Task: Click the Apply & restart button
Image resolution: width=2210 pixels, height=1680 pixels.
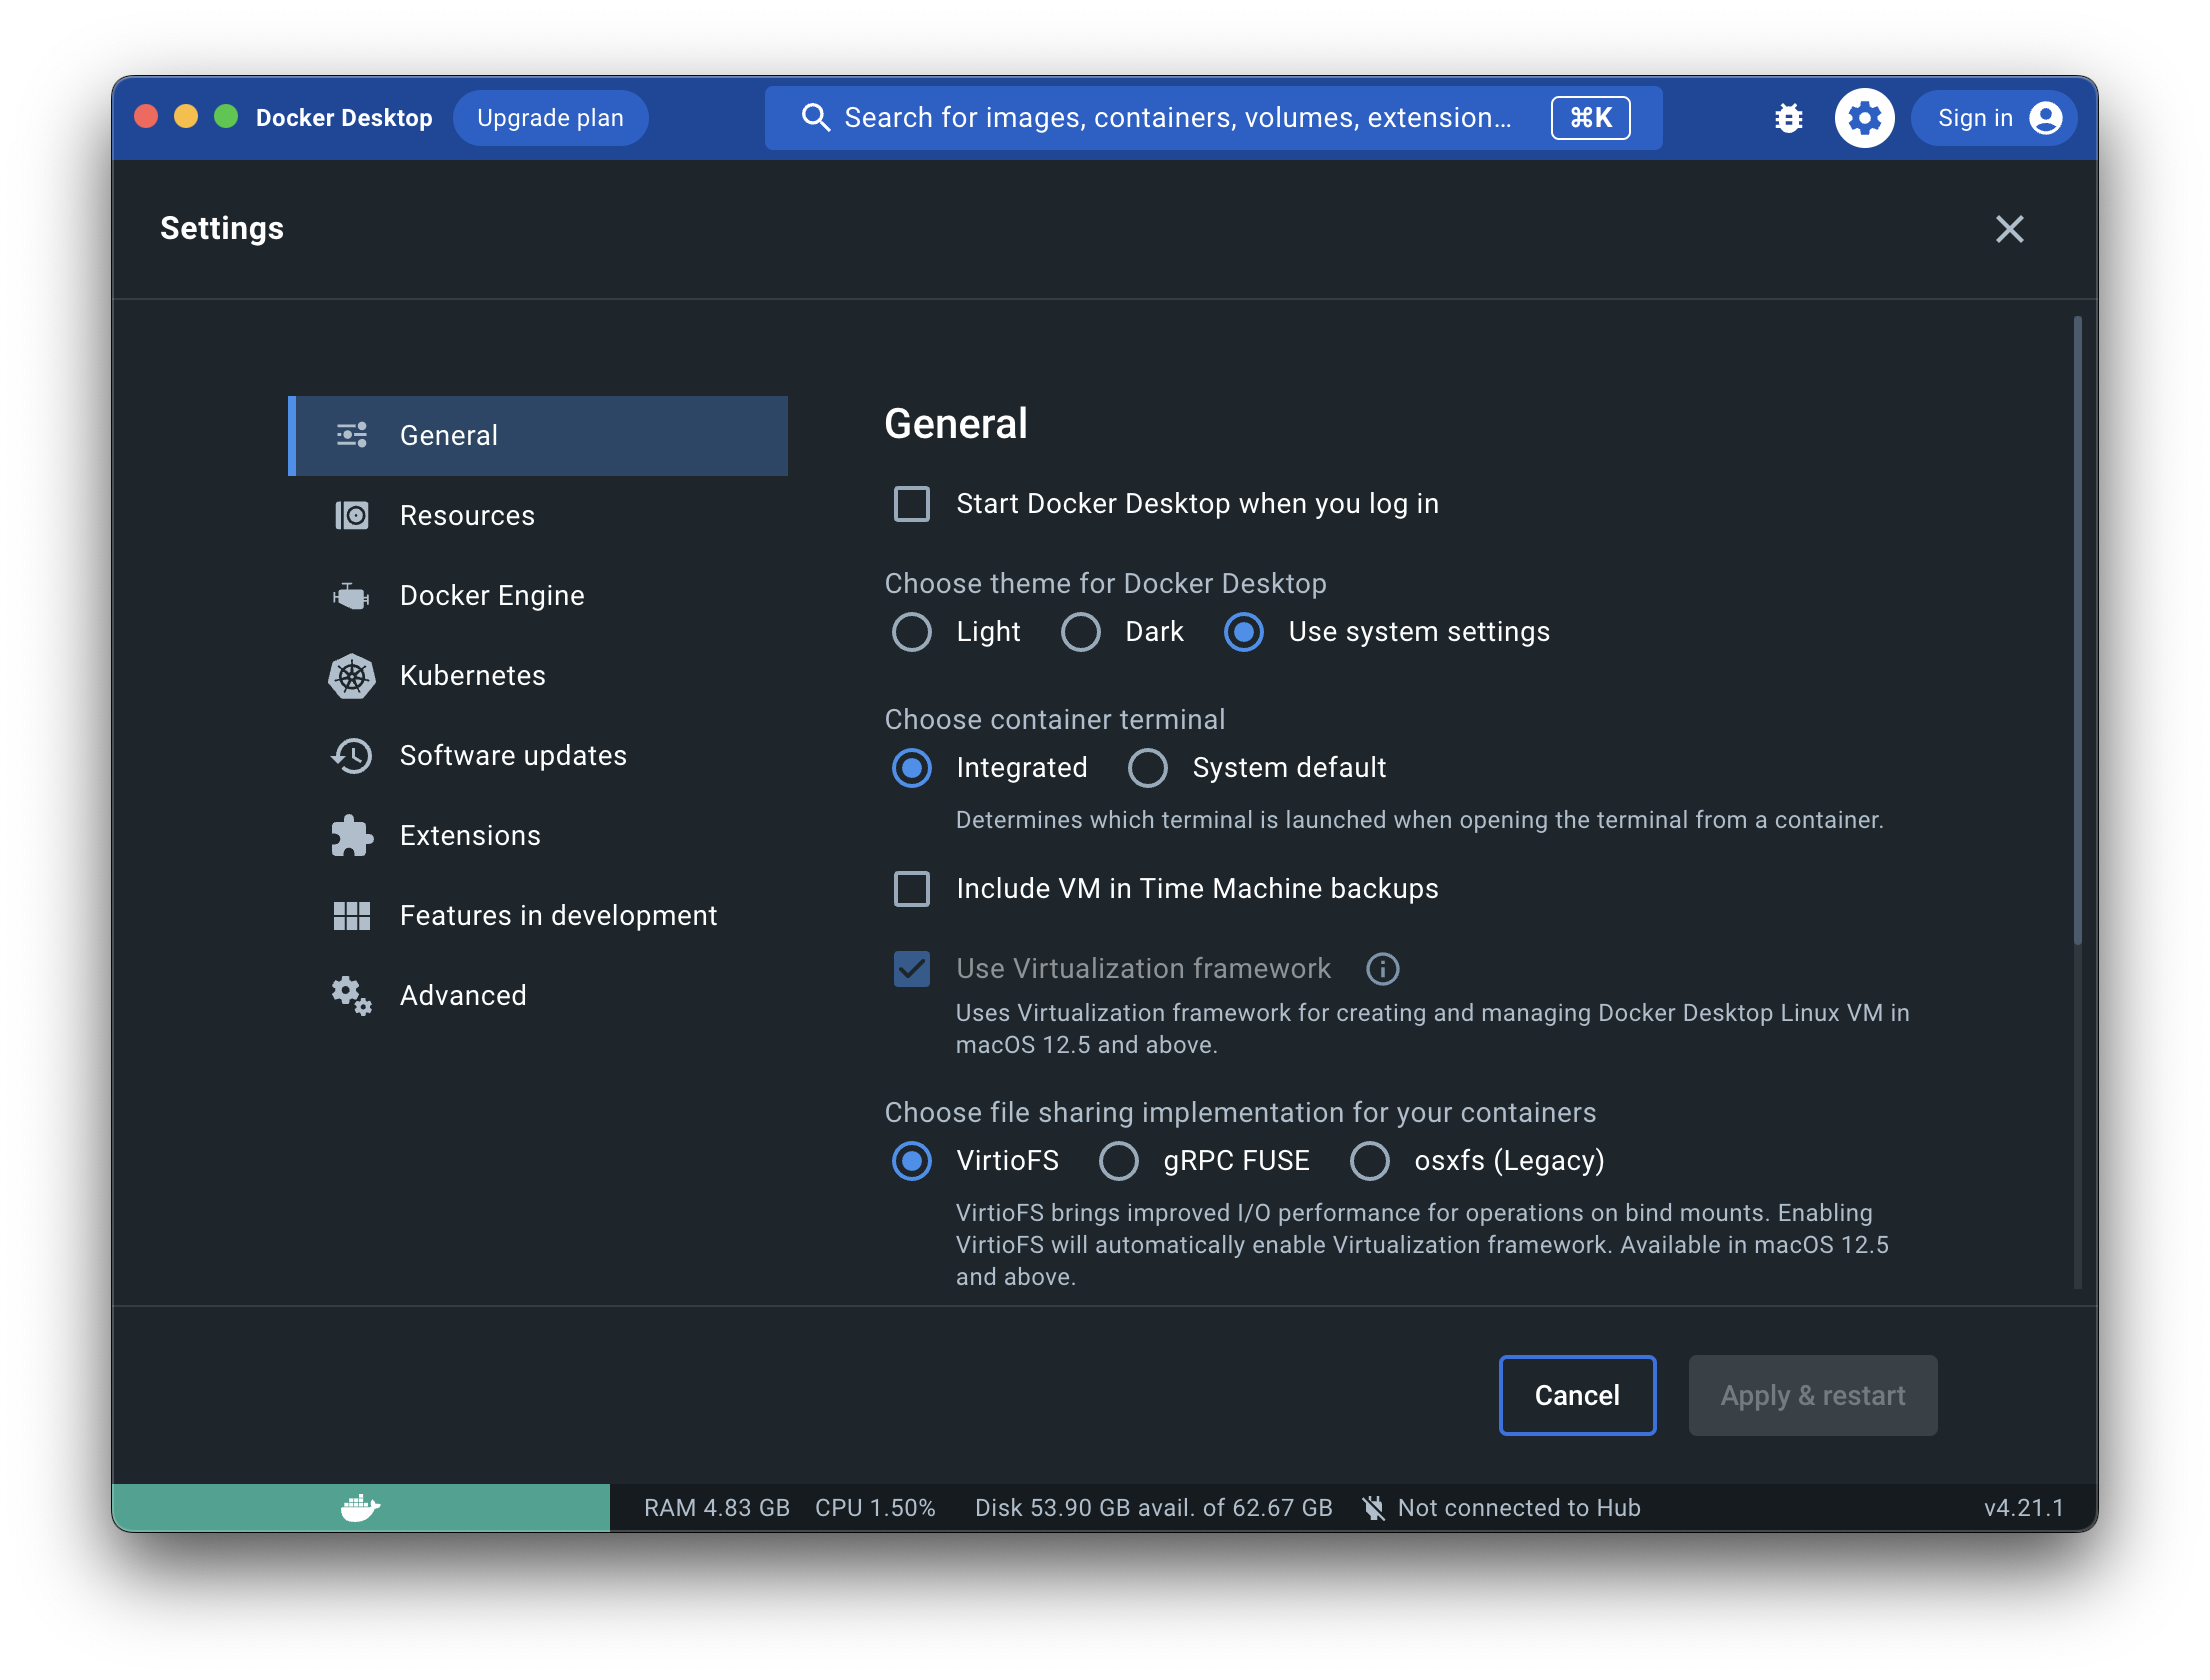Action: tap(1813, 1396)
